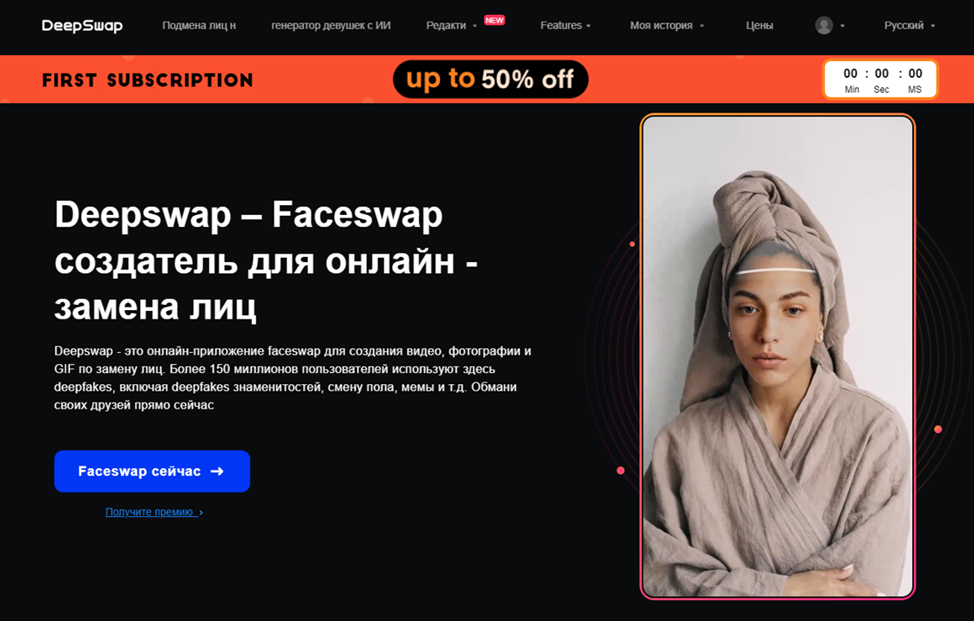The height and width of the screenshot is (621, 974).
Task: Click the up to 50% off badge
Action: pyautogui.click(x=490, y=79)
